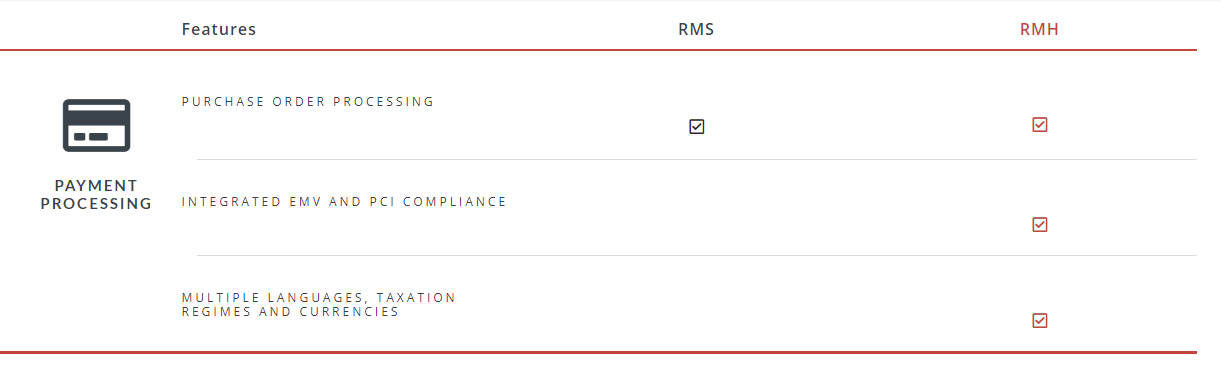This screenshot has width=1221, height=370.
Task: Toggle the RMH checkbox for Integrated EMV and PCI
Action: pyautogui.click(x=1039, y=224)
